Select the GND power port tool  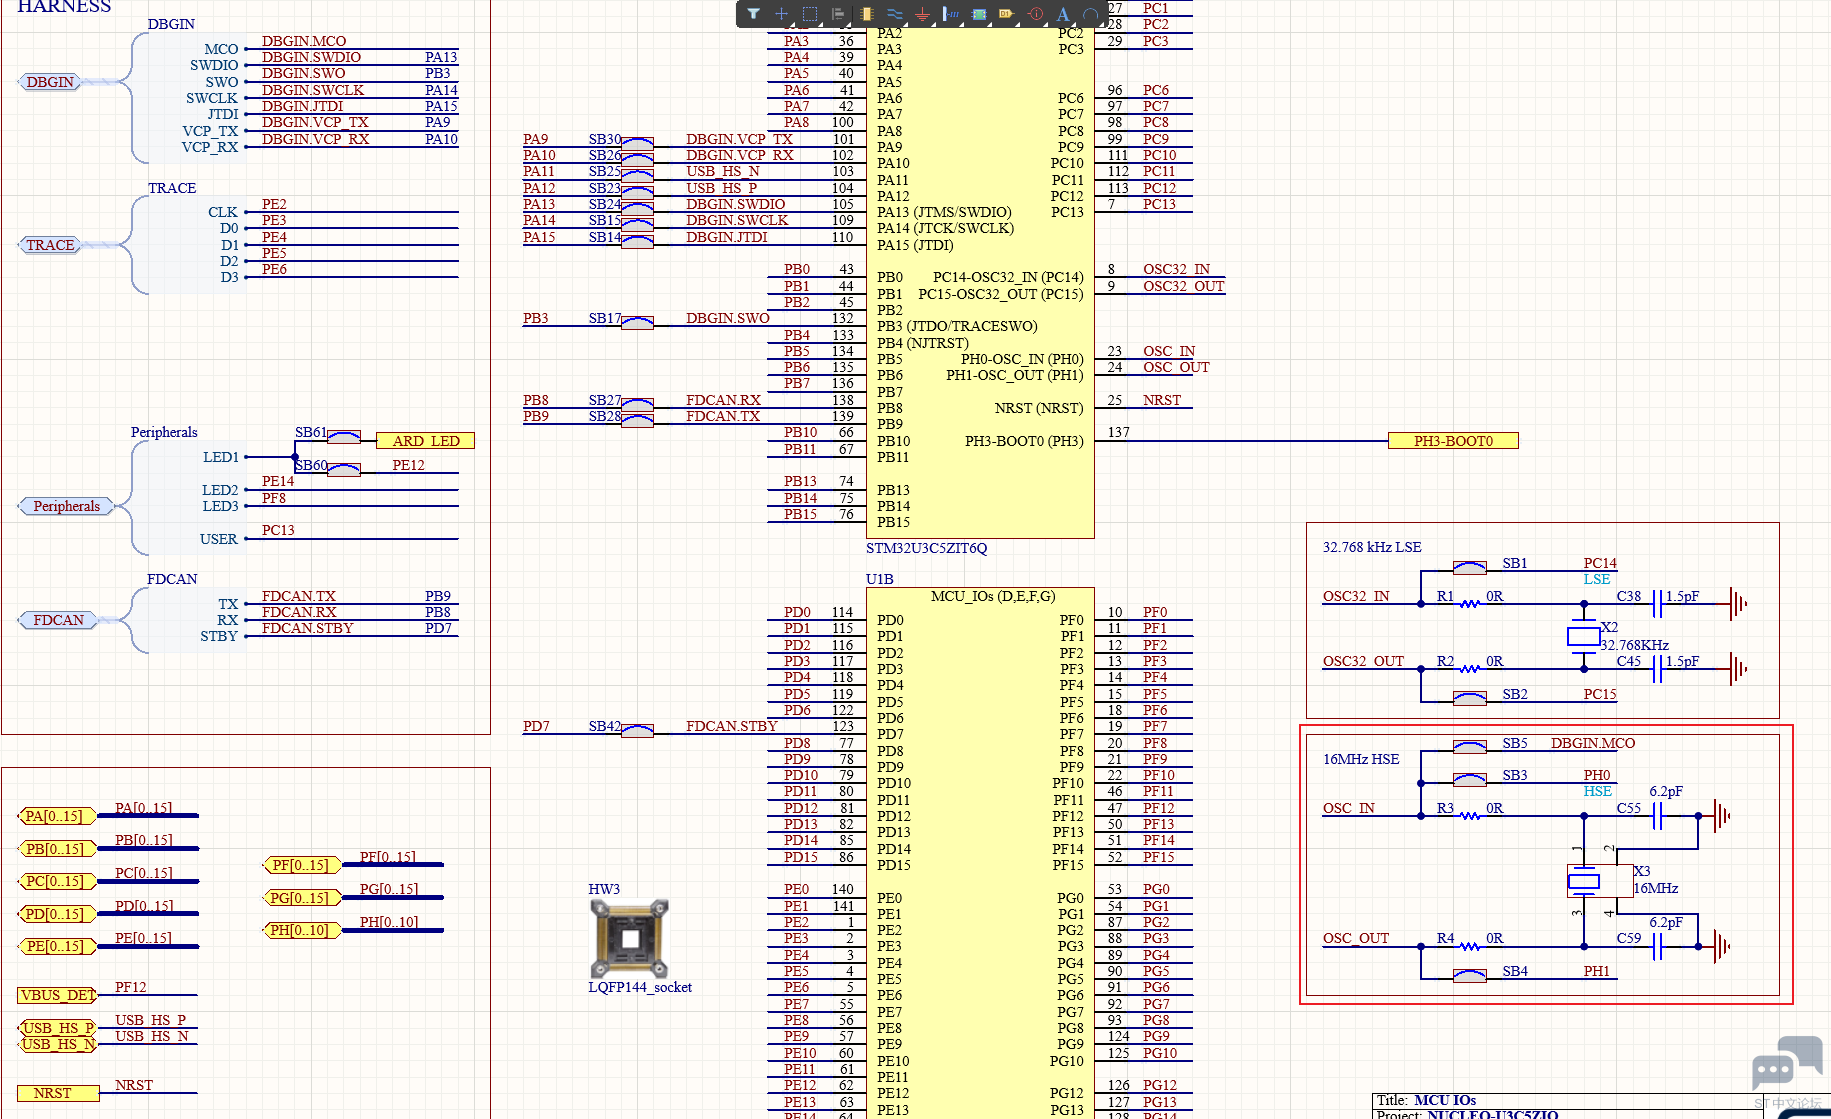[x=922, y=14]
